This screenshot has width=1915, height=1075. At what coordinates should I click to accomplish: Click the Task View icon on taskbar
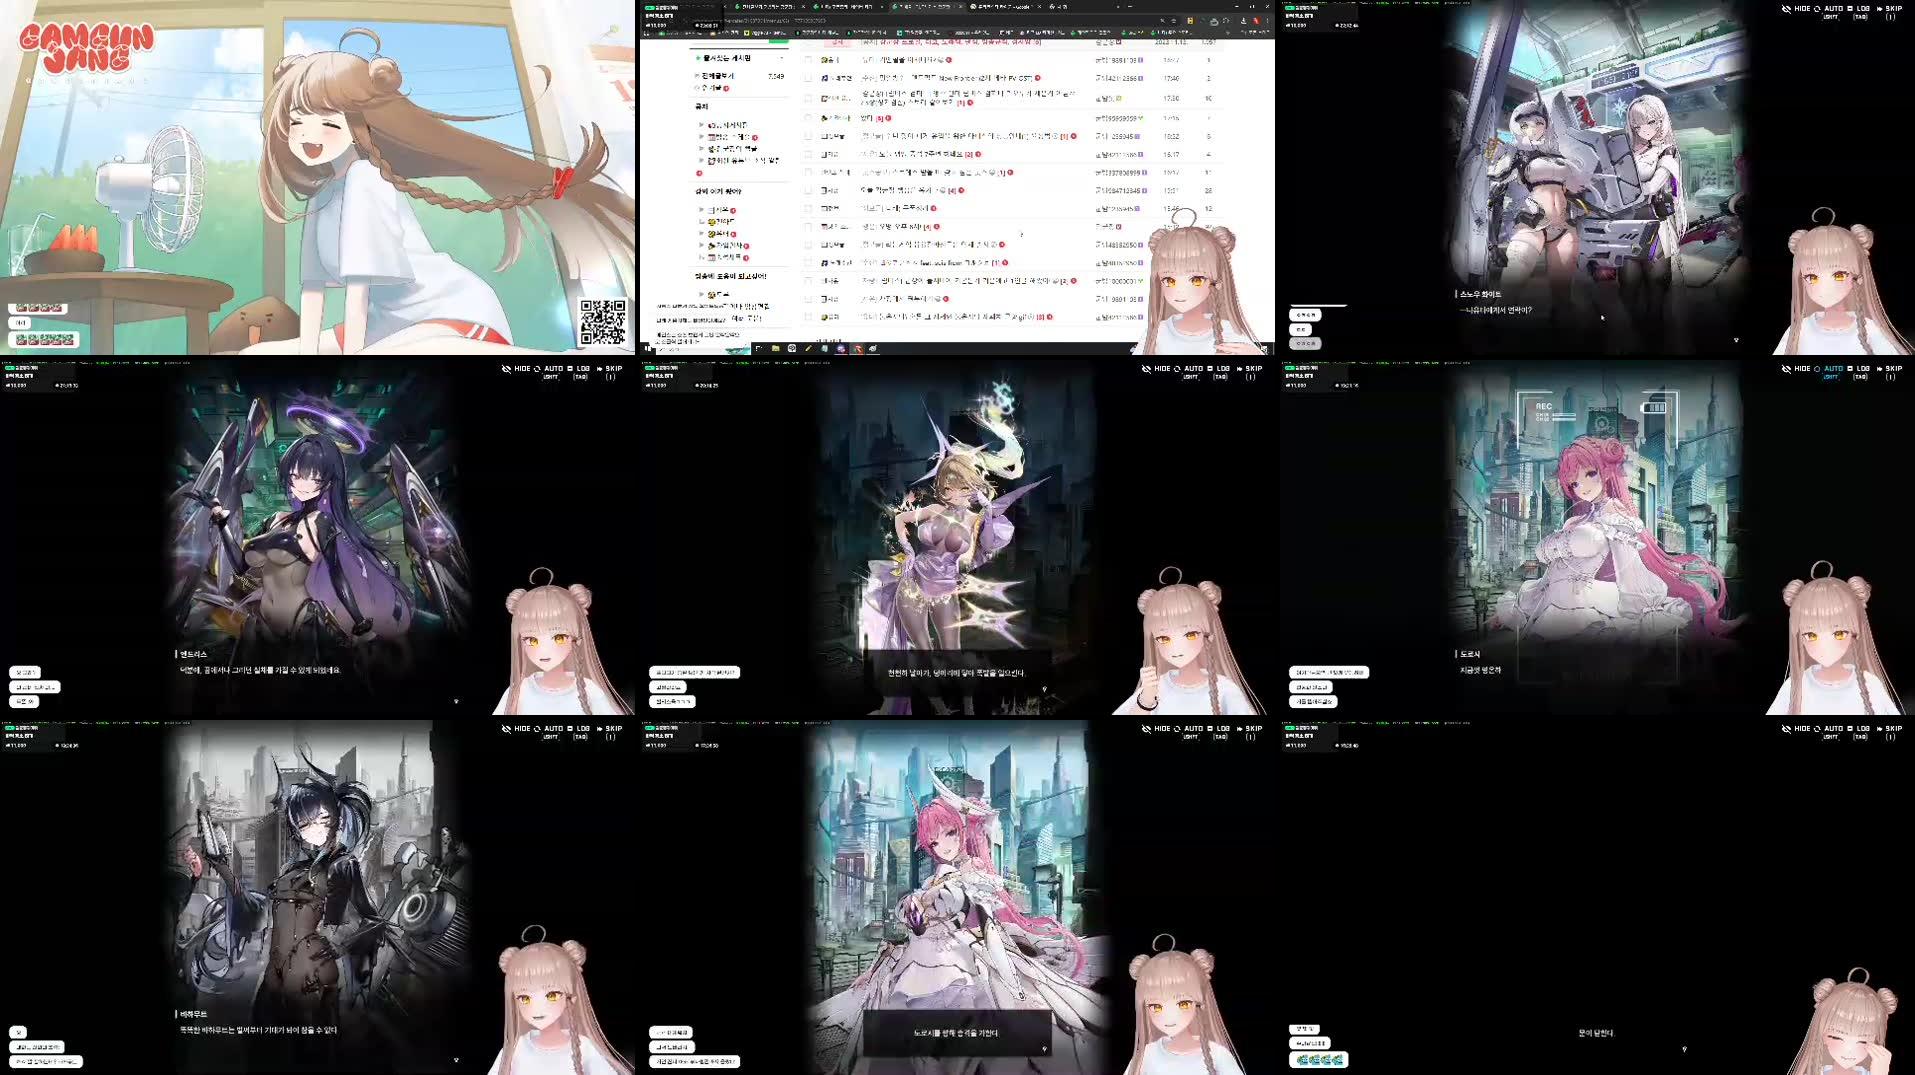click(x=759, y=349)
